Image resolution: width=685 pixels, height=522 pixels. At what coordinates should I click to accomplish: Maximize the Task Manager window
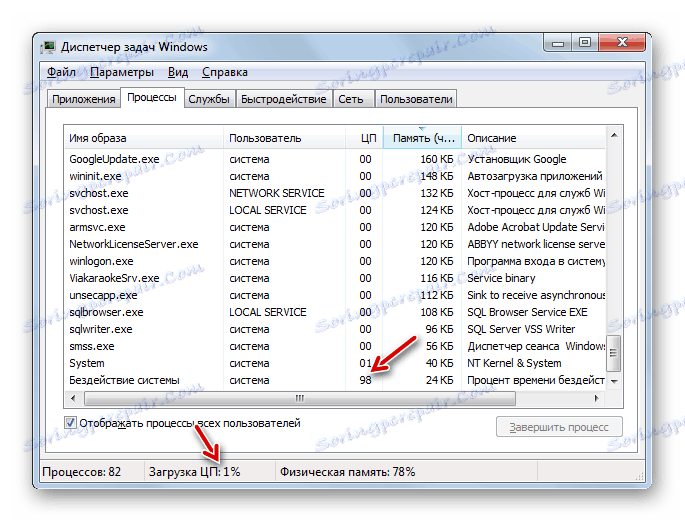(x=585, y=43)
